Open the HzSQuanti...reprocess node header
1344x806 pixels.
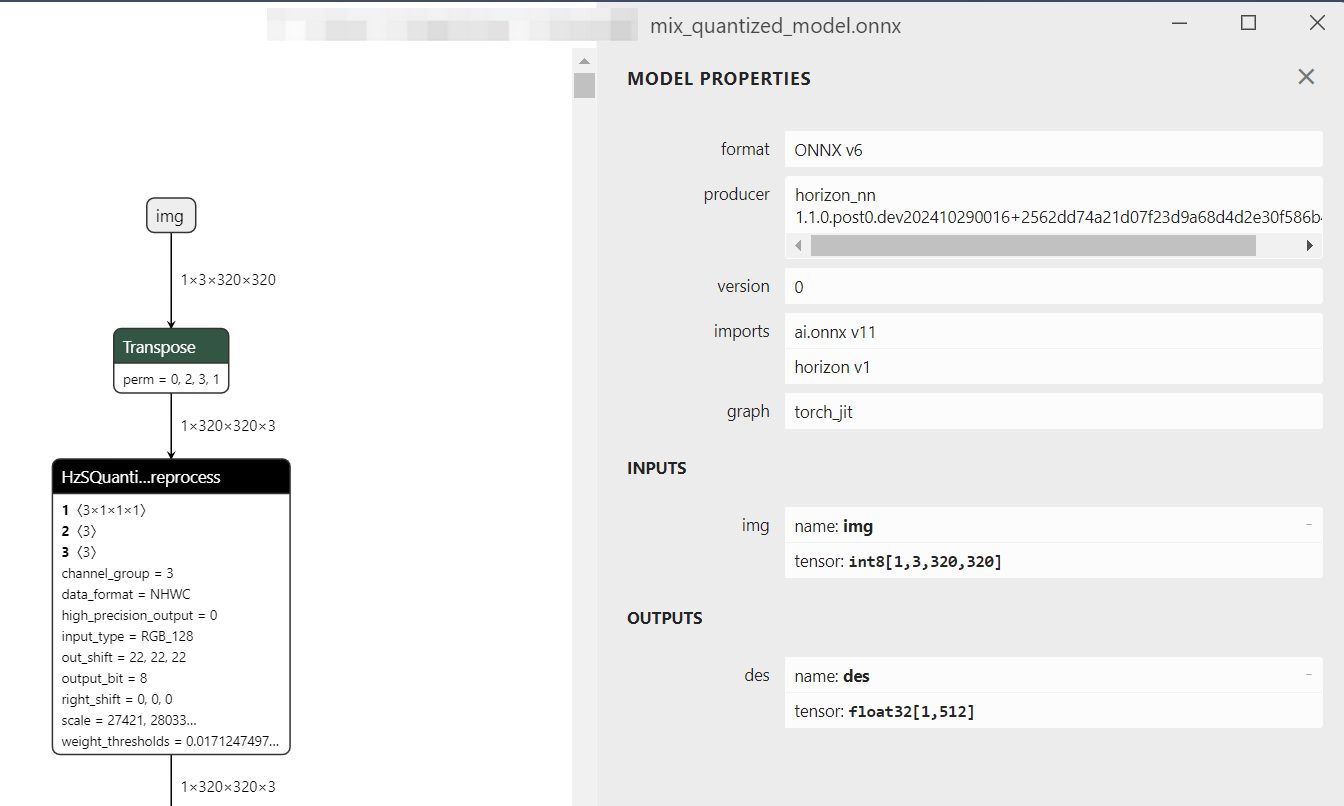pyautogui.click(x=171, y=477)
